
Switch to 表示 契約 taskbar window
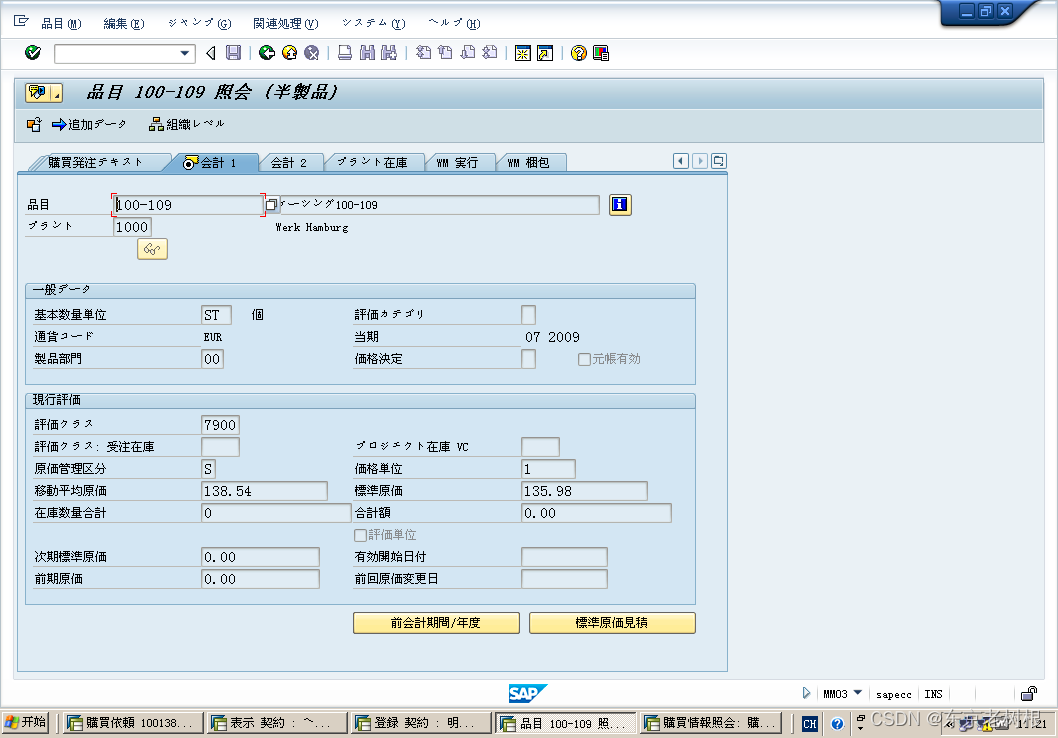coord(277,723)
